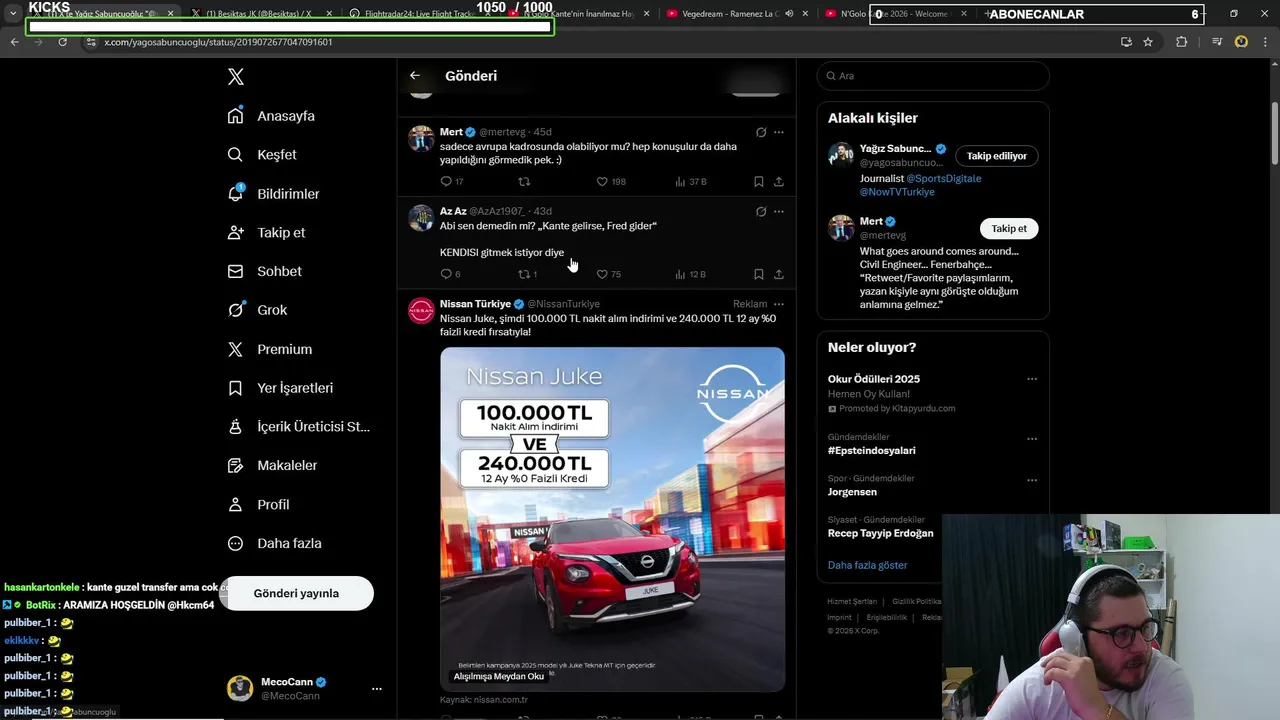Image resolution: width=1280 pixels, height=720 pixels.
Task: Share Mert's tweet
Action: (x=779, y=182)
